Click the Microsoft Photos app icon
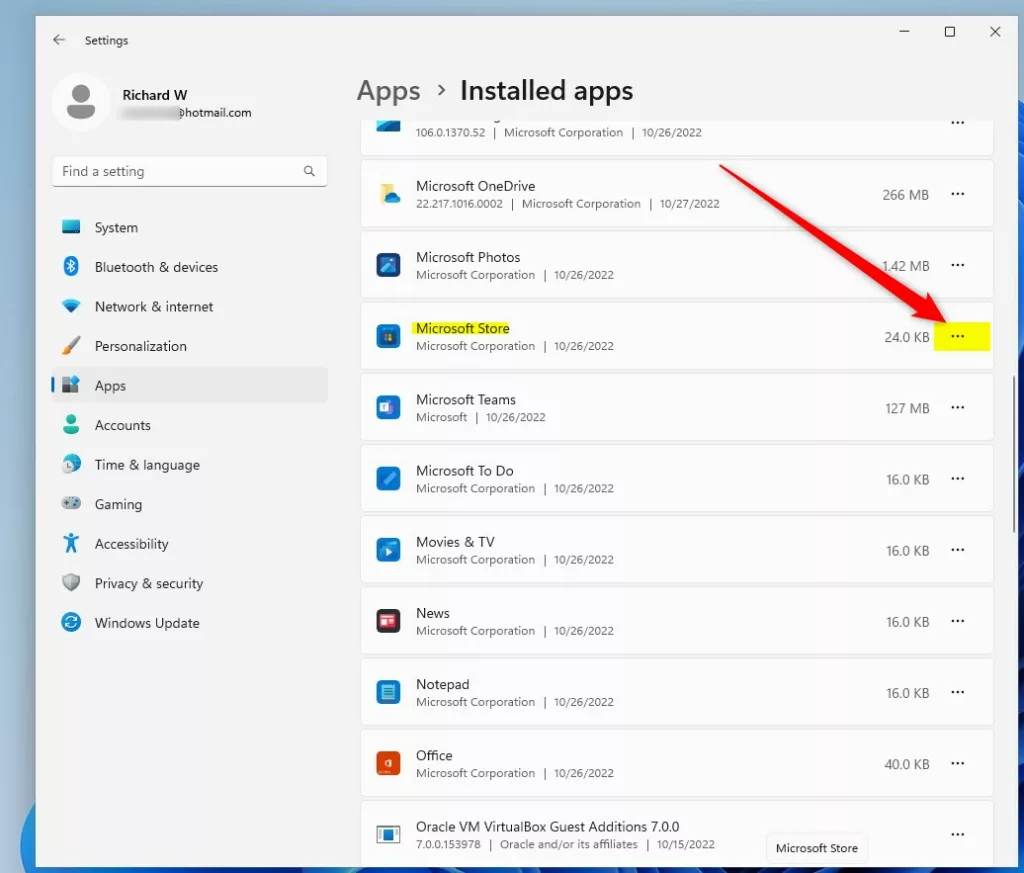1024x873 pixels. [x=388, y=265]
